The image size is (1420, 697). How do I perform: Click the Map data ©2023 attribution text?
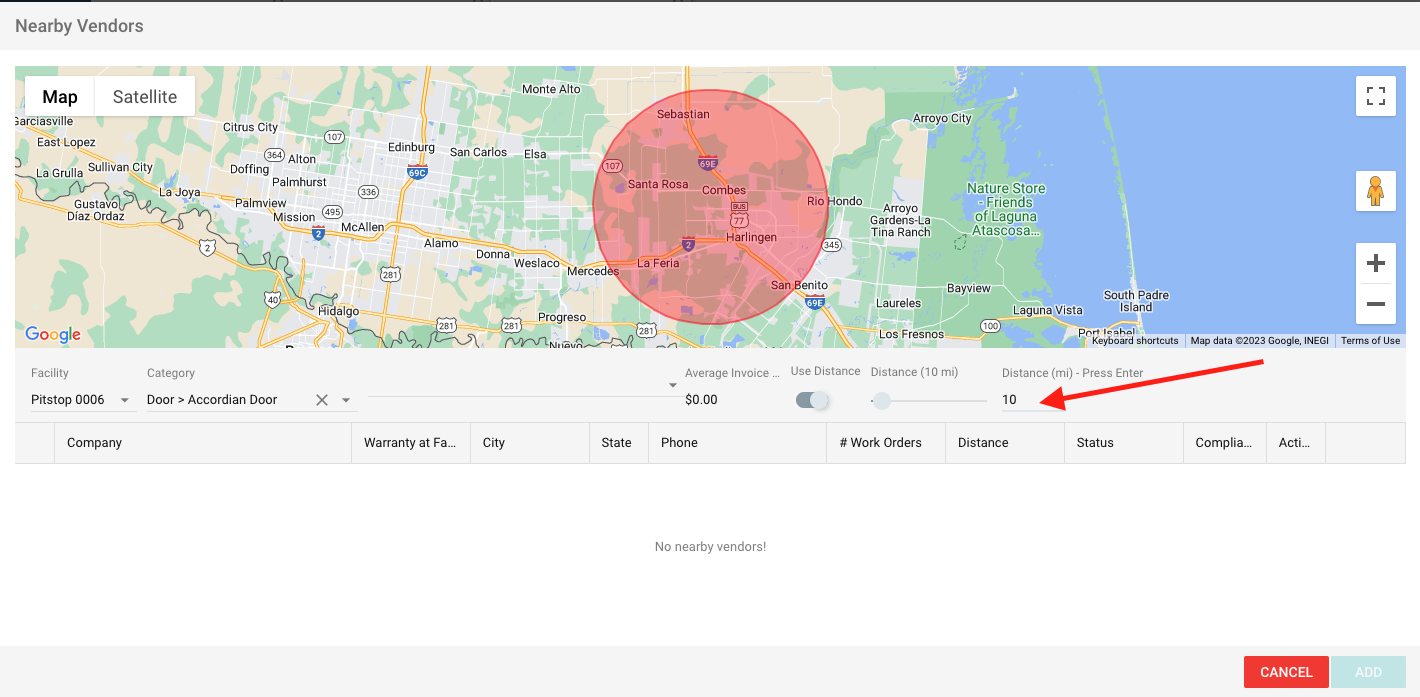[x=1260, y=341]
